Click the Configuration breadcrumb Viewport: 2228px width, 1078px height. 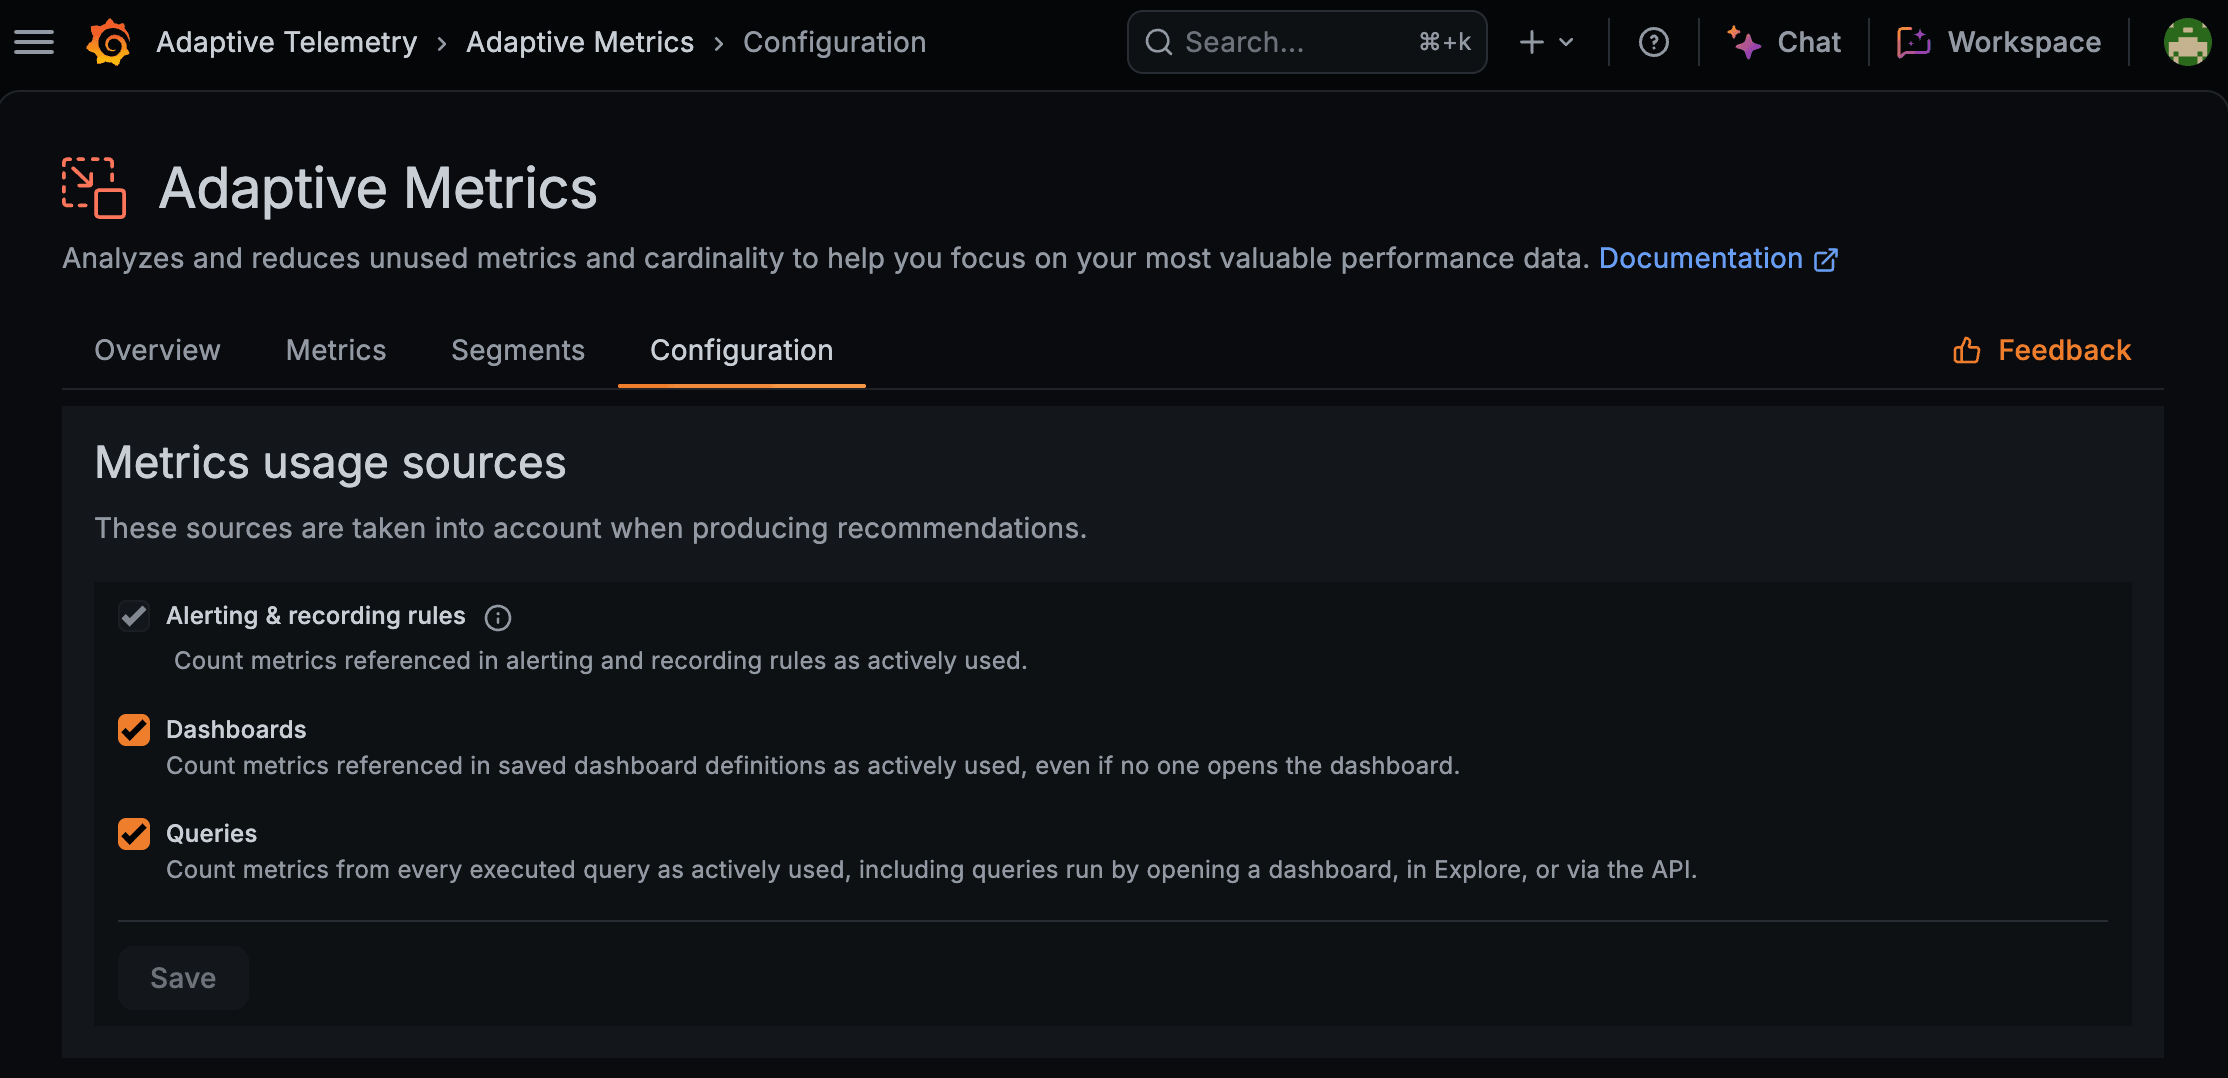835,42
